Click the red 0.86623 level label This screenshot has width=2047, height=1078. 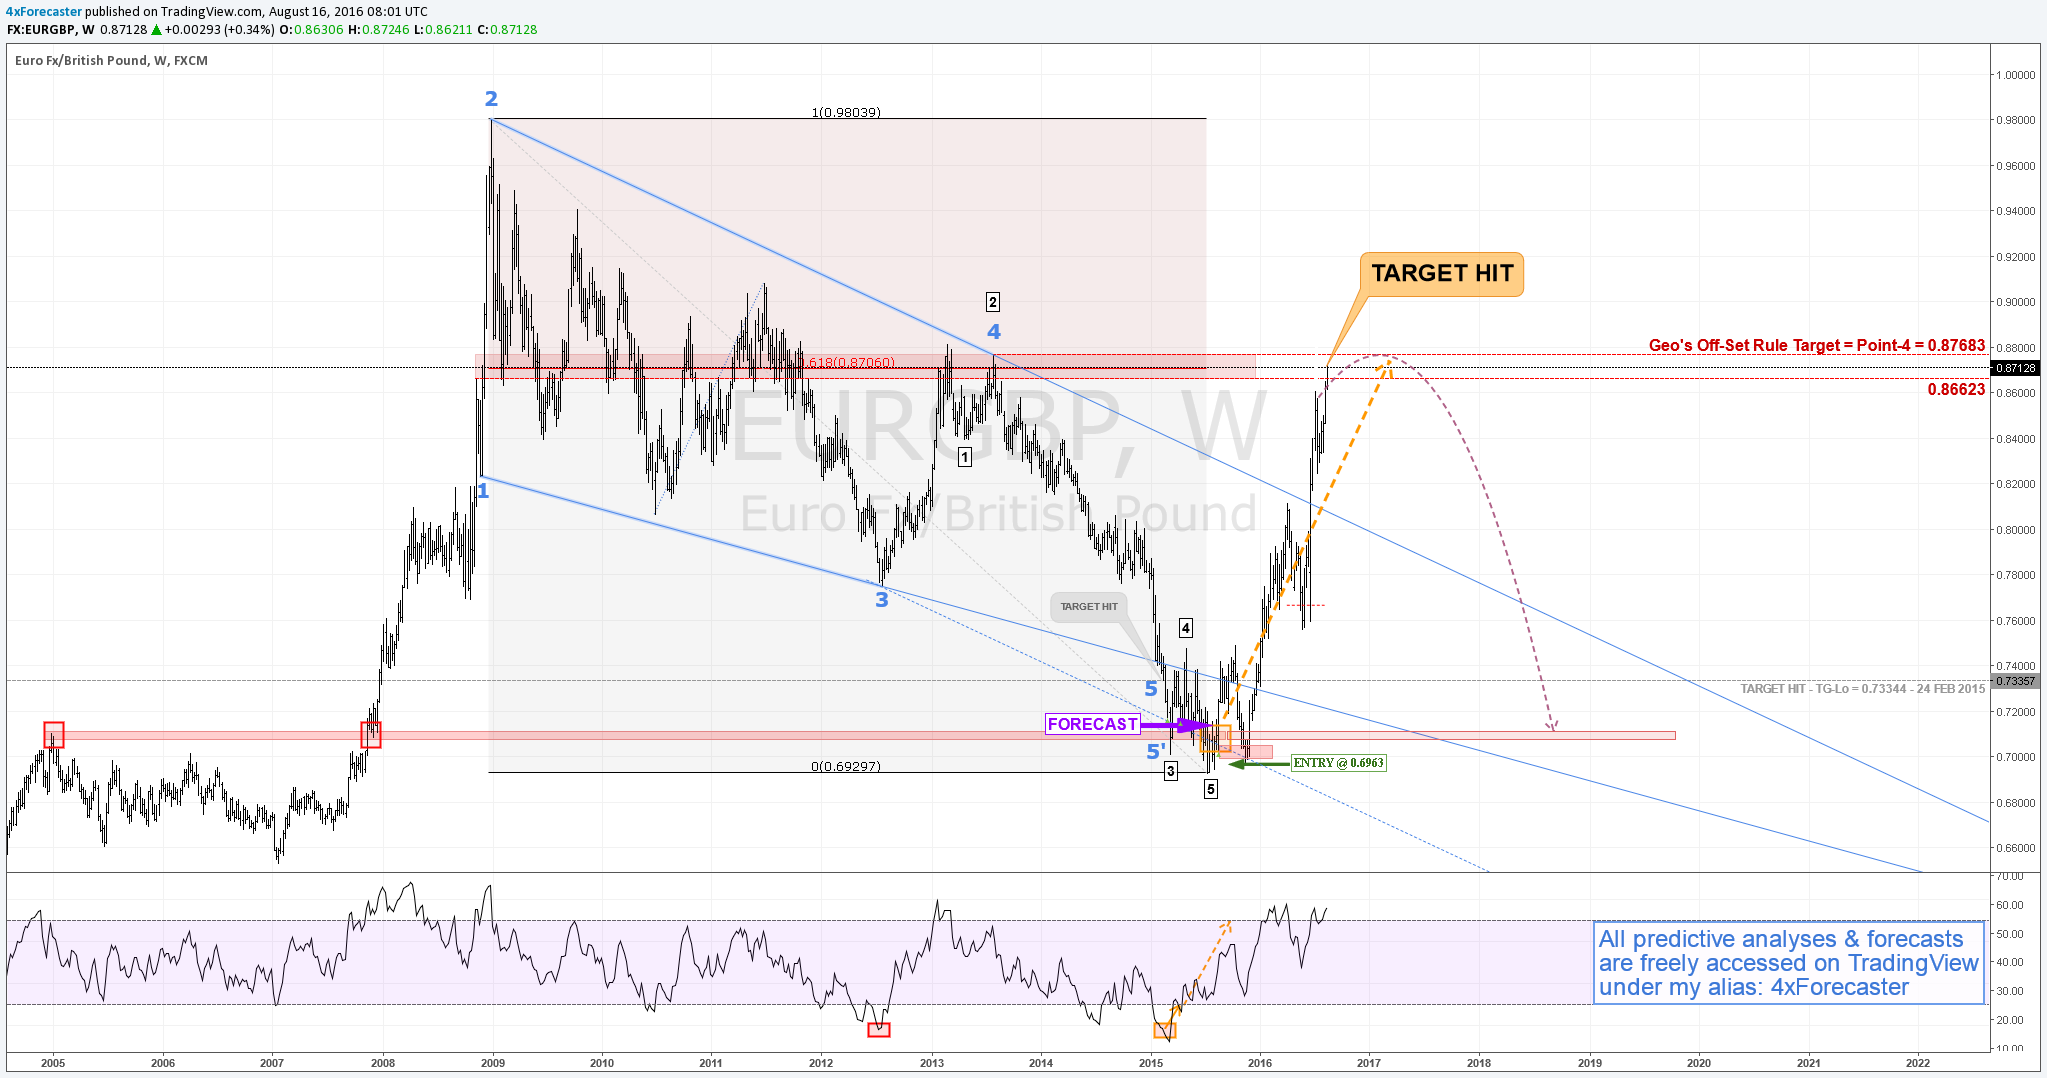[x=1956, y=390]
